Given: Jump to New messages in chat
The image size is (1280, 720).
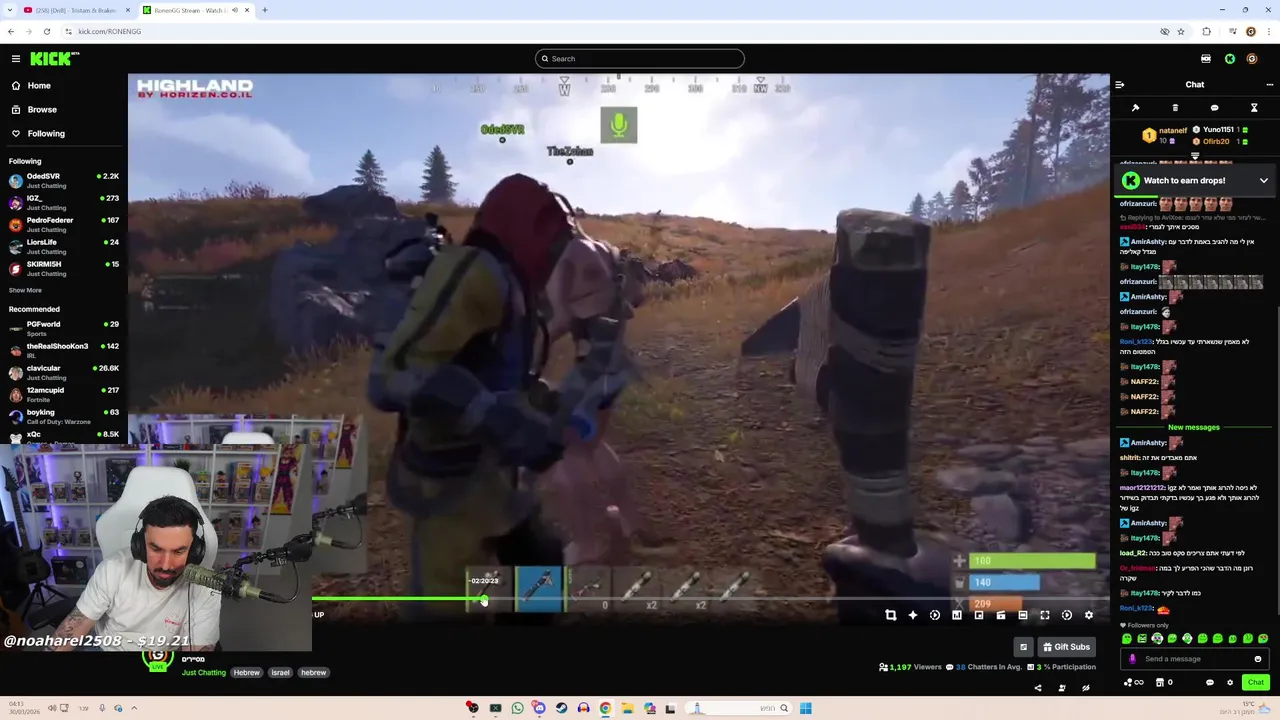Looking at the screenshot, I should pyautogui.click(x=1194, y=427).
